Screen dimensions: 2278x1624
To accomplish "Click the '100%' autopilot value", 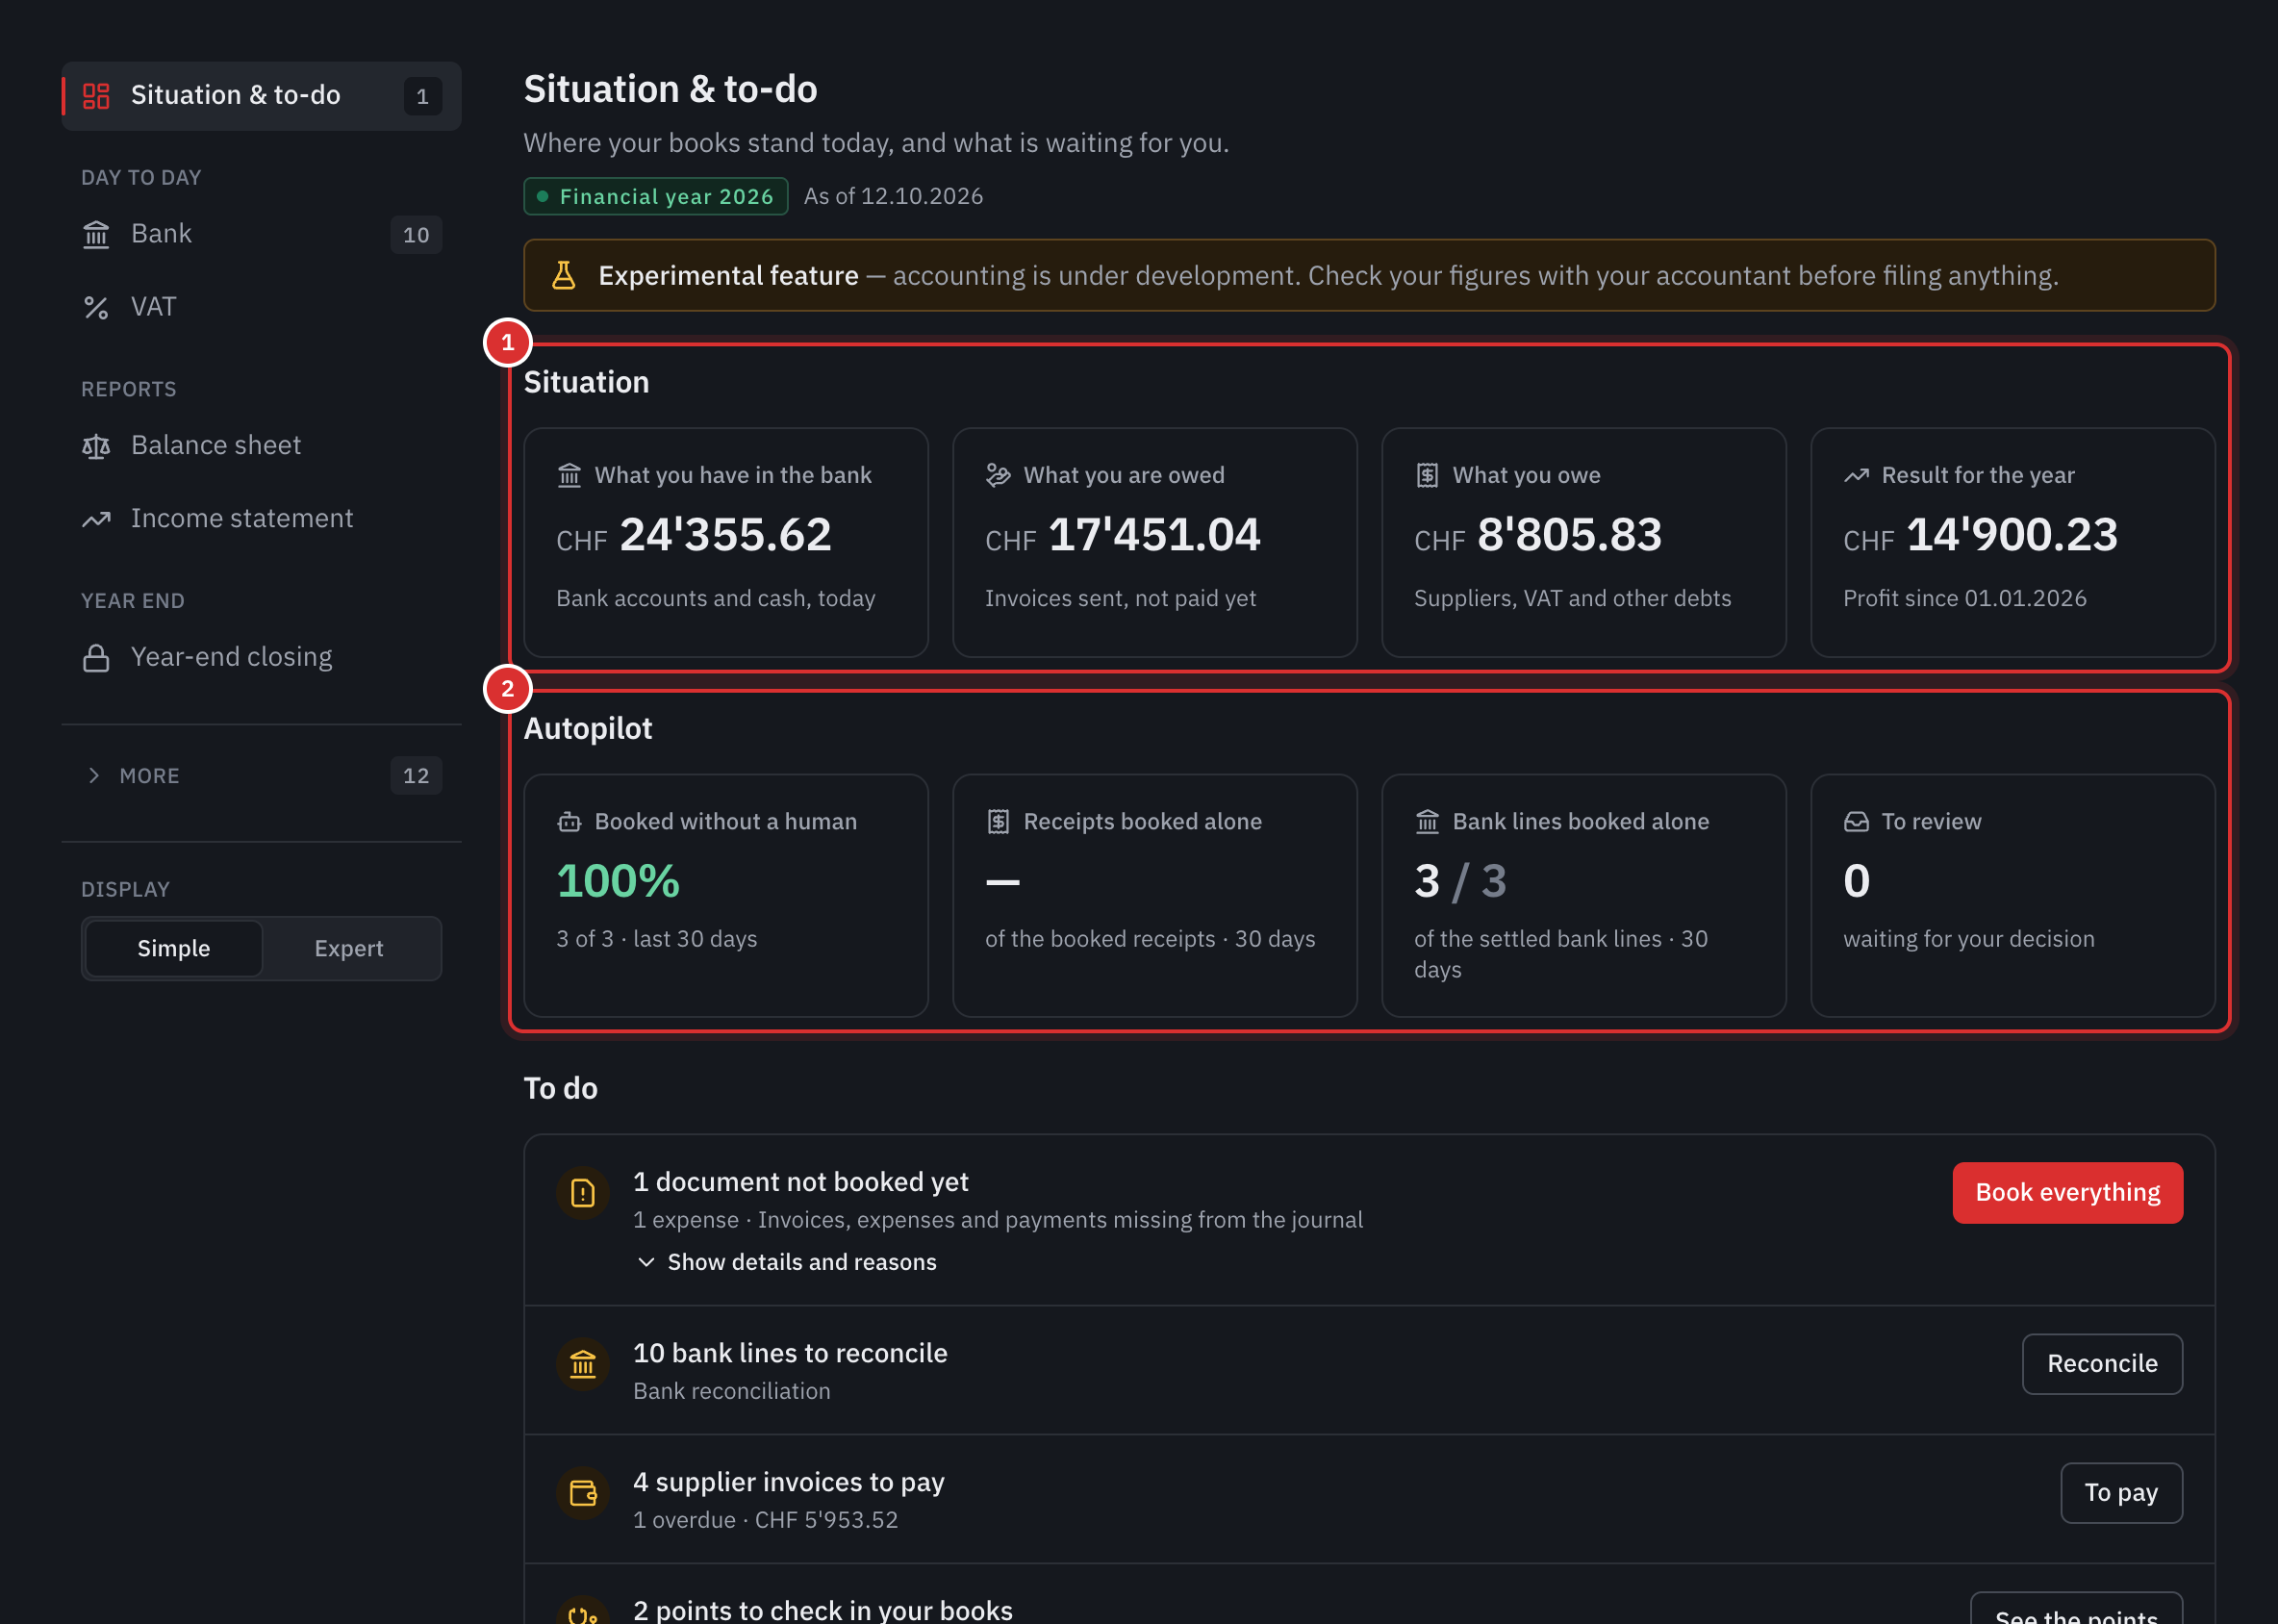I will pyautogui.click(x=618, y=882).
